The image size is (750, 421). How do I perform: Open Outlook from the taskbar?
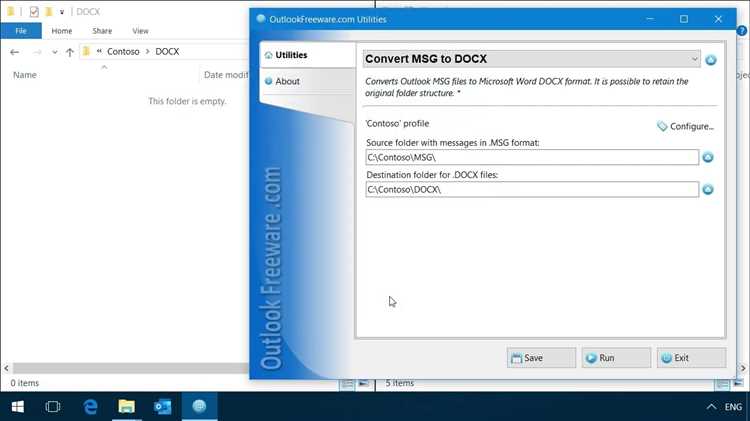pyautogui.click(x=163, y=407)
